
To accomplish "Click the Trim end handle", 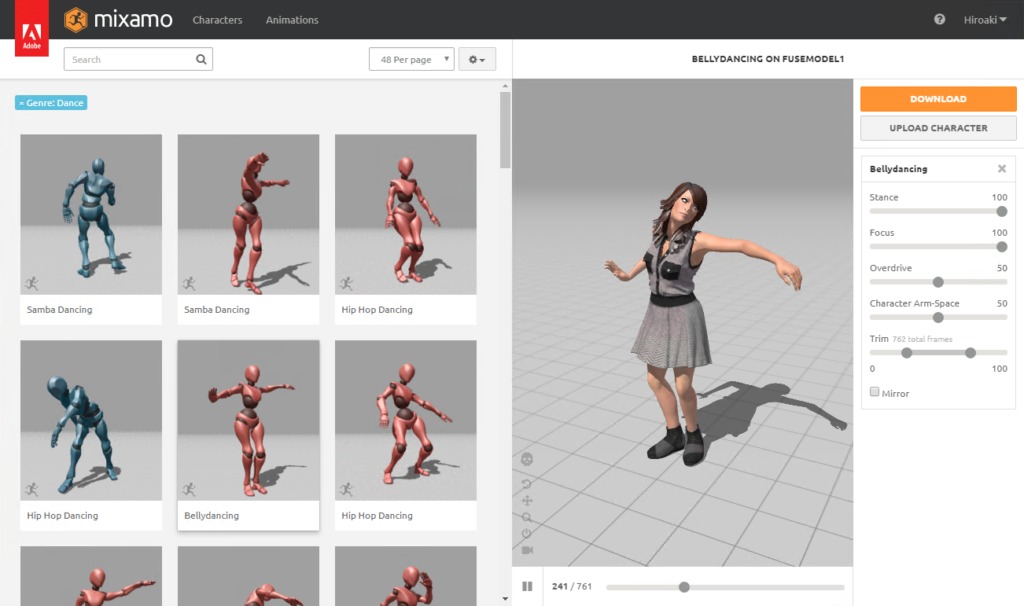I will 970,353.
